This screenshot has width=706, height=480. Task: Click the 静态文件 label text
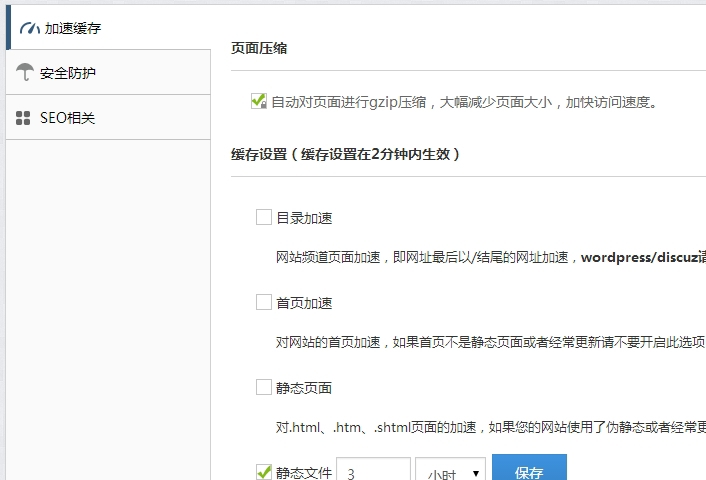(304, 473)
